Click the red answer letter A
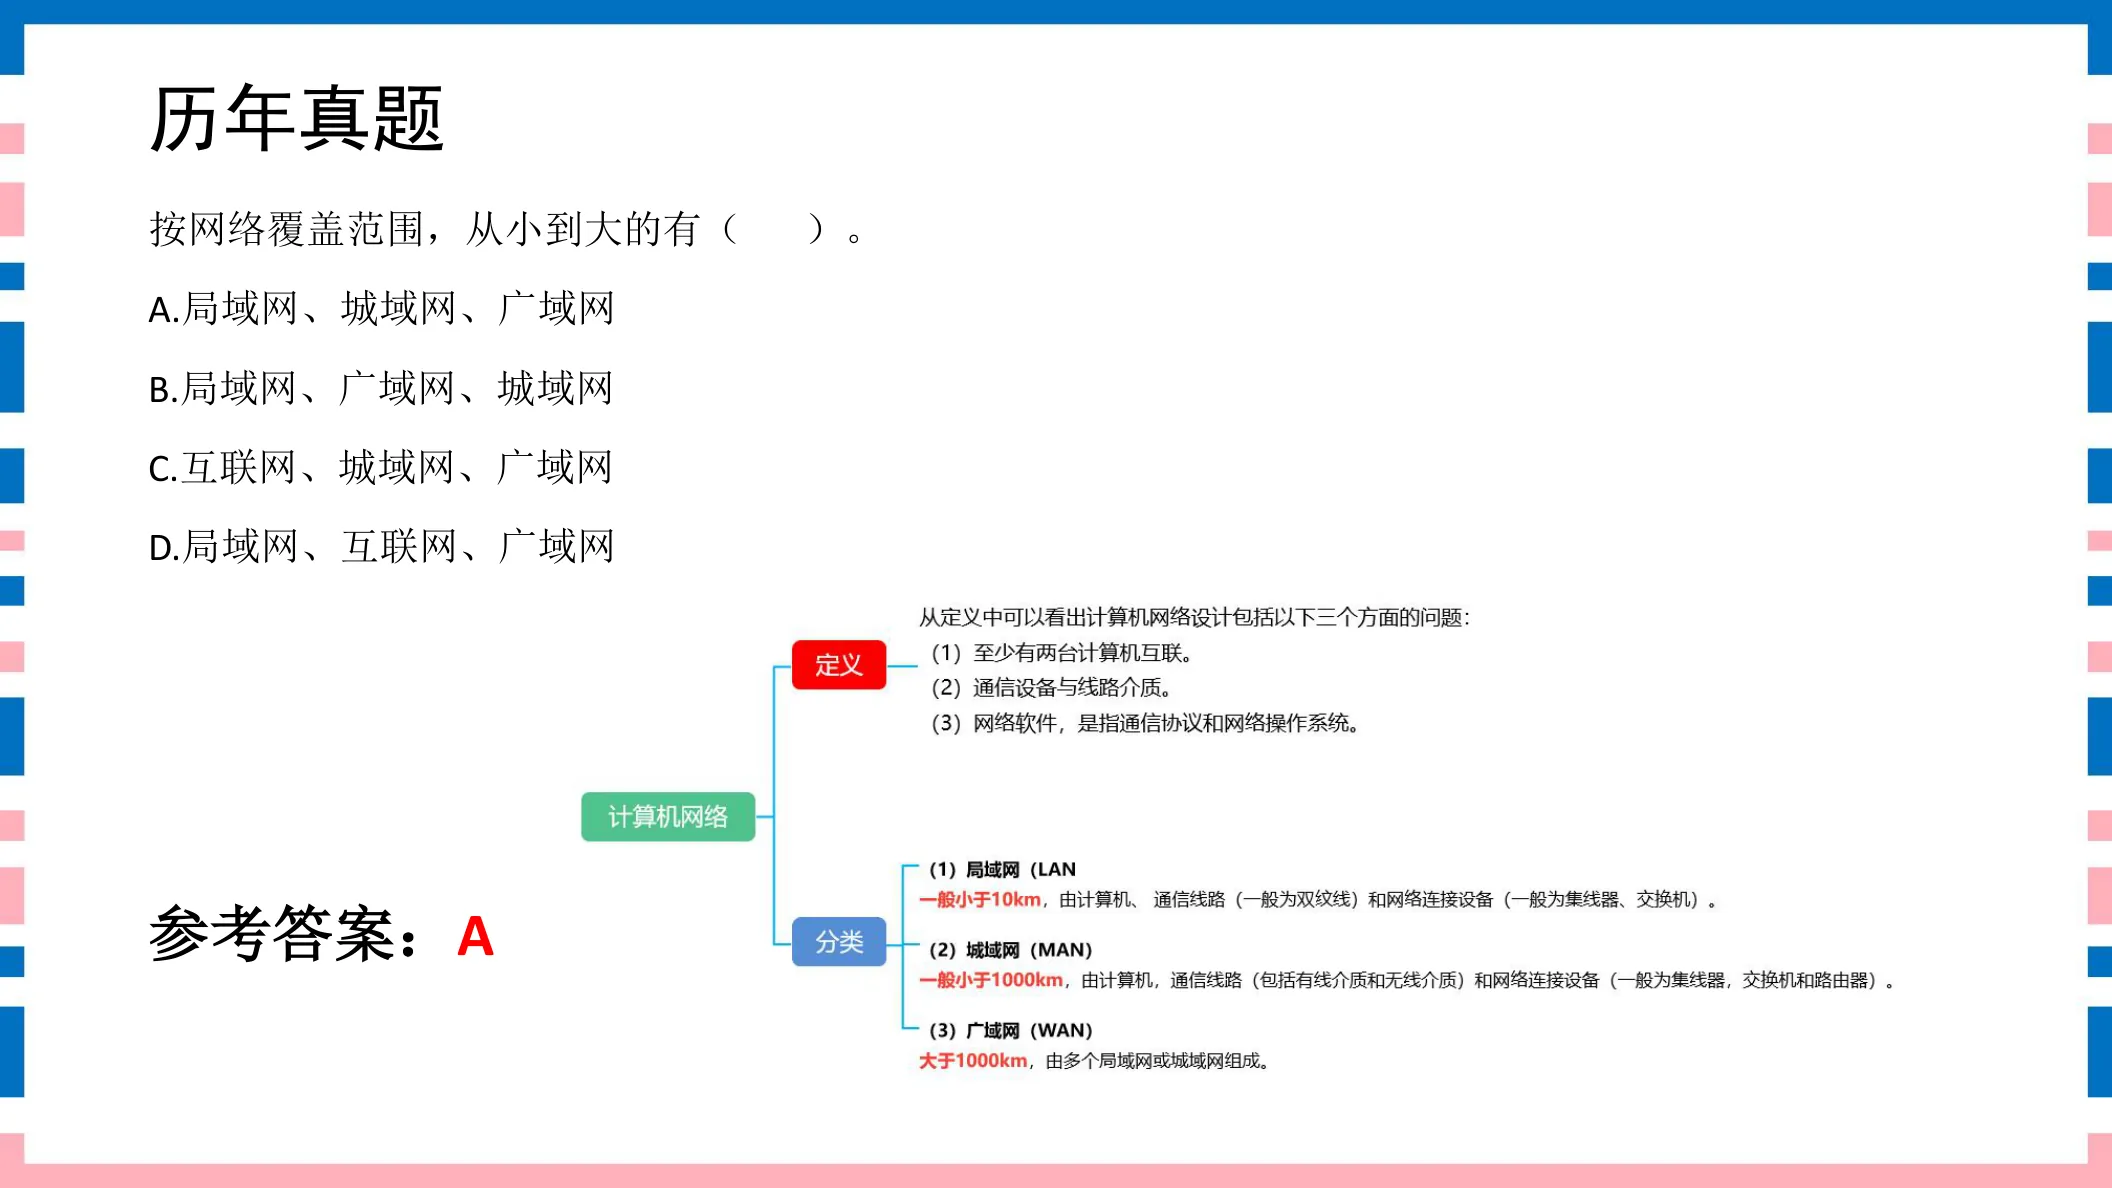 click(x=475, y=937)
